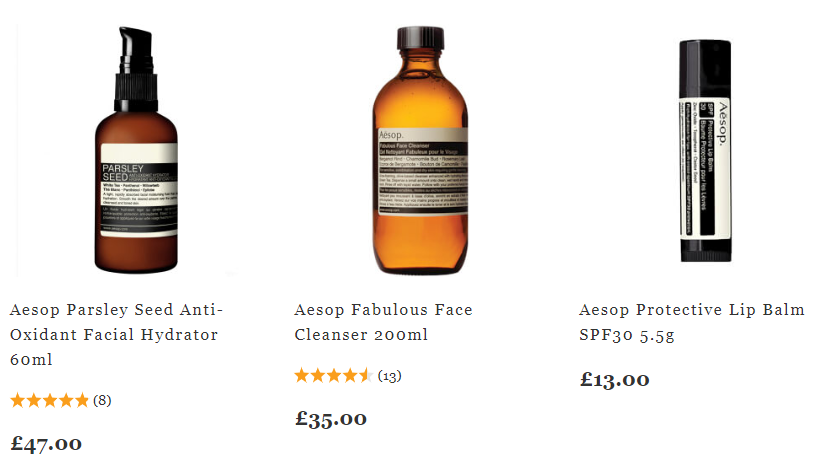
Task: Click the five-star rating of Facial Hydrator
Action: tap(50, 400)
